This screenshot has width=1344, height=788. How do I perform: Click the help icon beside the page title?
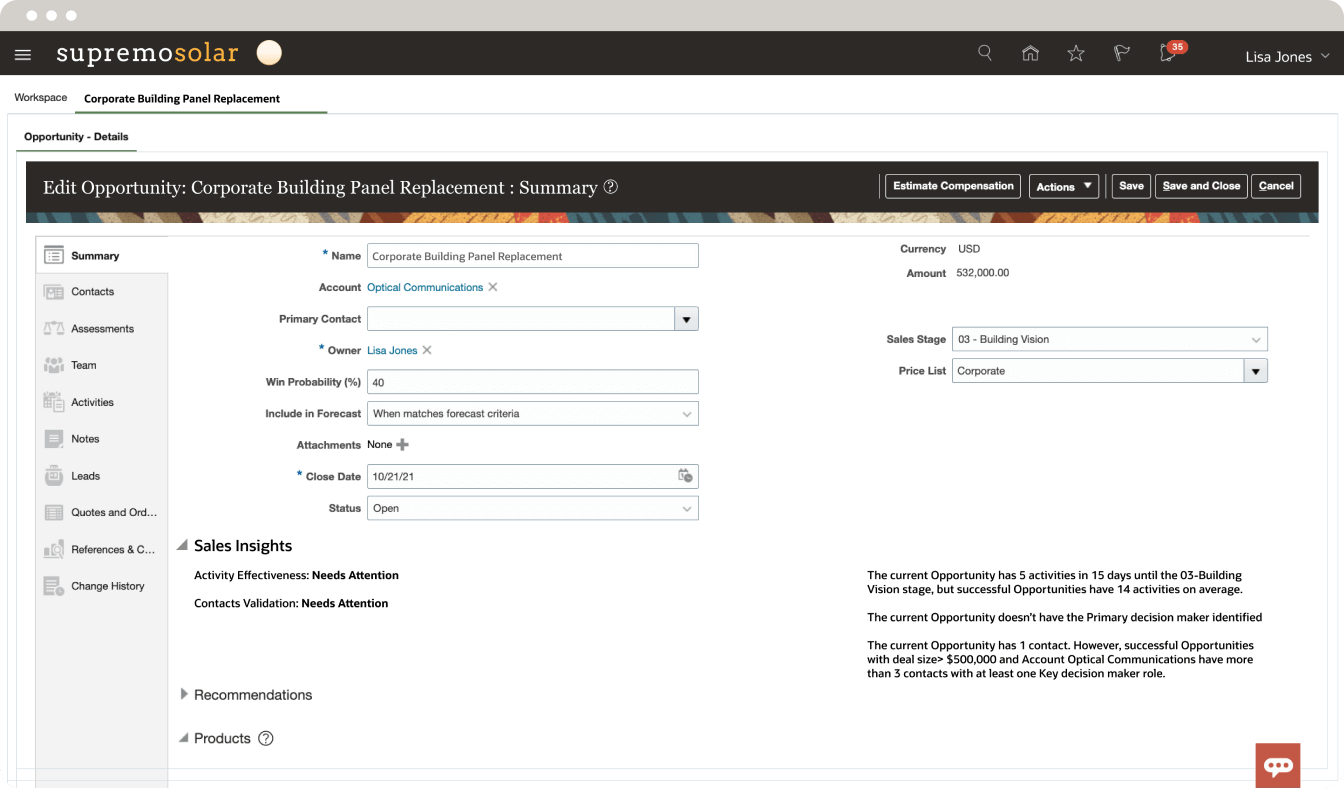(x=610, y=186)
